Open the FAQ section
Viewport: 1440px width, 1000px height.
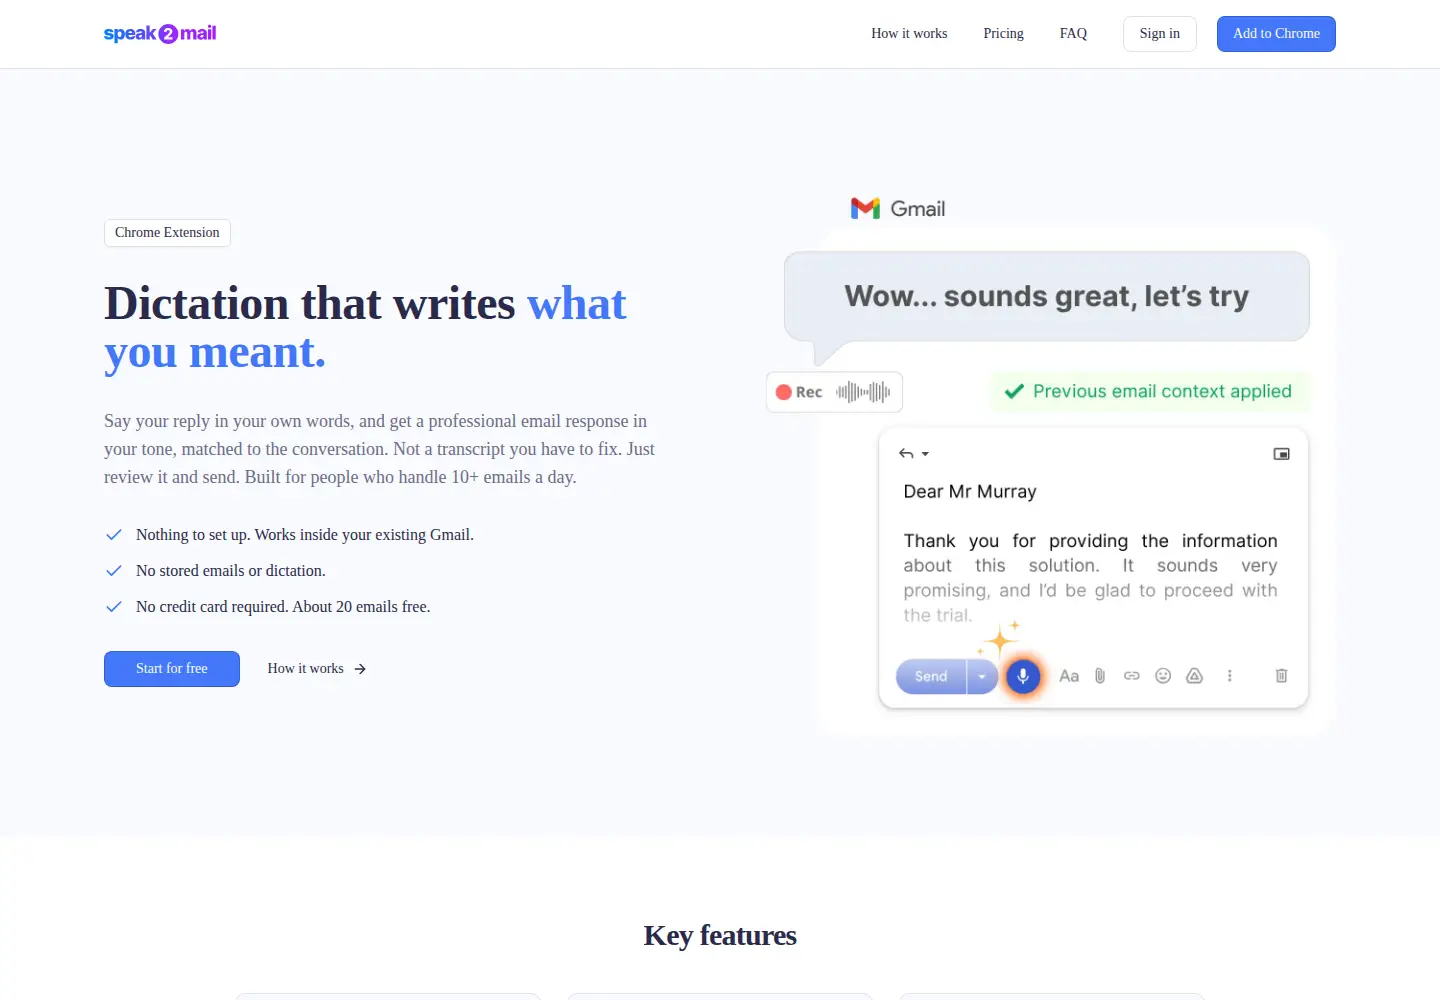1073,33
